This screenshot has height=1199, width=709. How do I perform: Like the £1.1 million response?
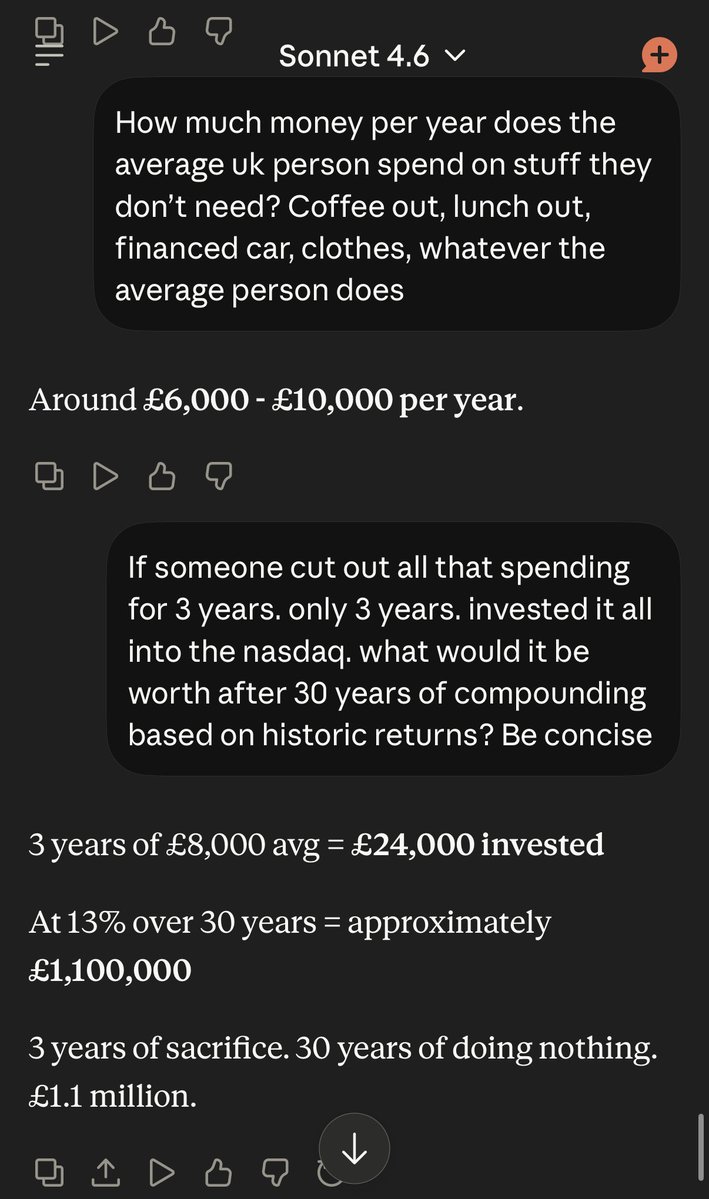217,1170
